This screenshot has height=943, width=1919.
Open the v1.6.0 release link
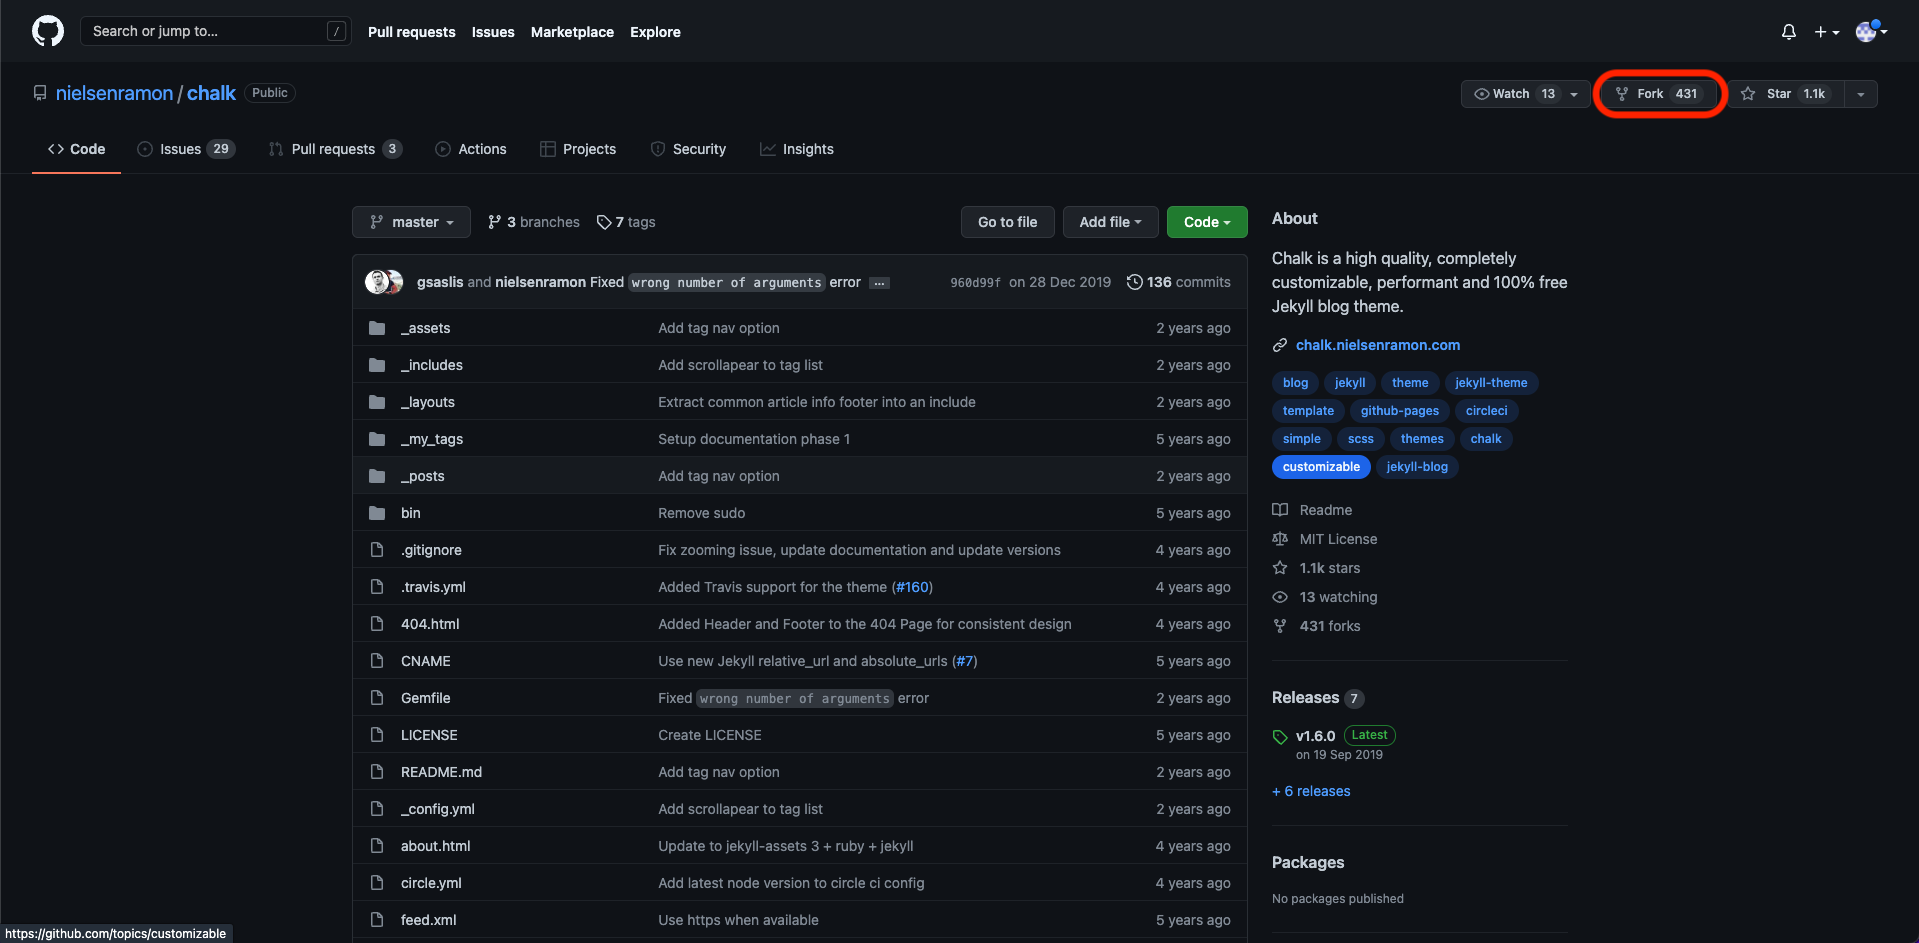(x=1315, y=736)
